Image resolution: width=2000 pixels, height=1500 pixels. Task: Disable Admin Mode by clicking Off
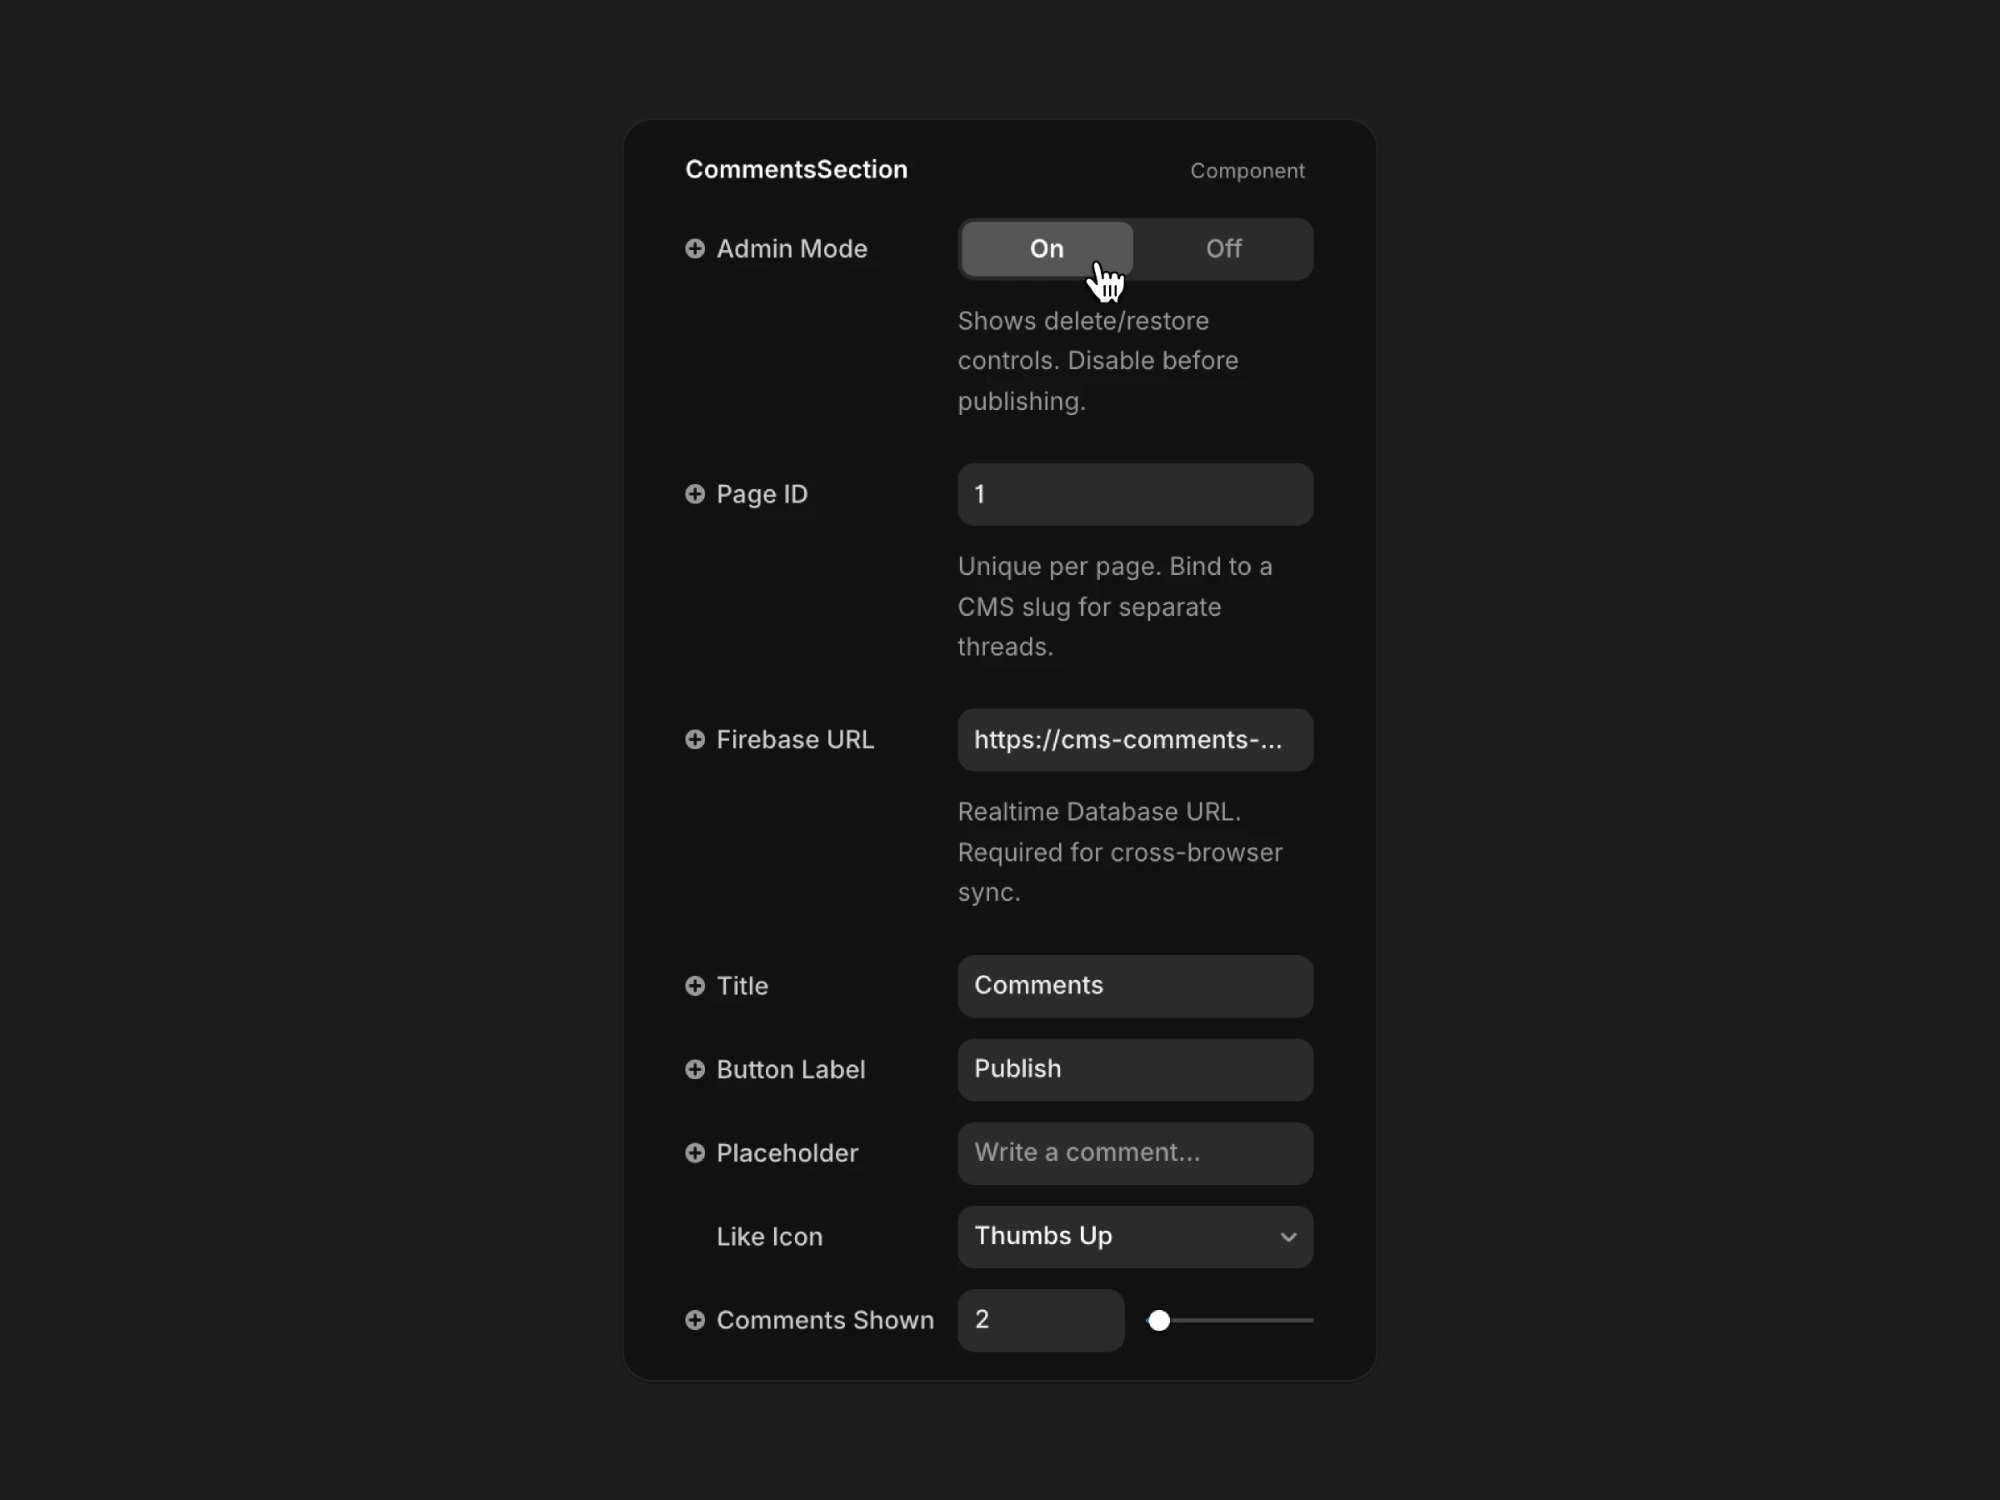click(1222, 249)
